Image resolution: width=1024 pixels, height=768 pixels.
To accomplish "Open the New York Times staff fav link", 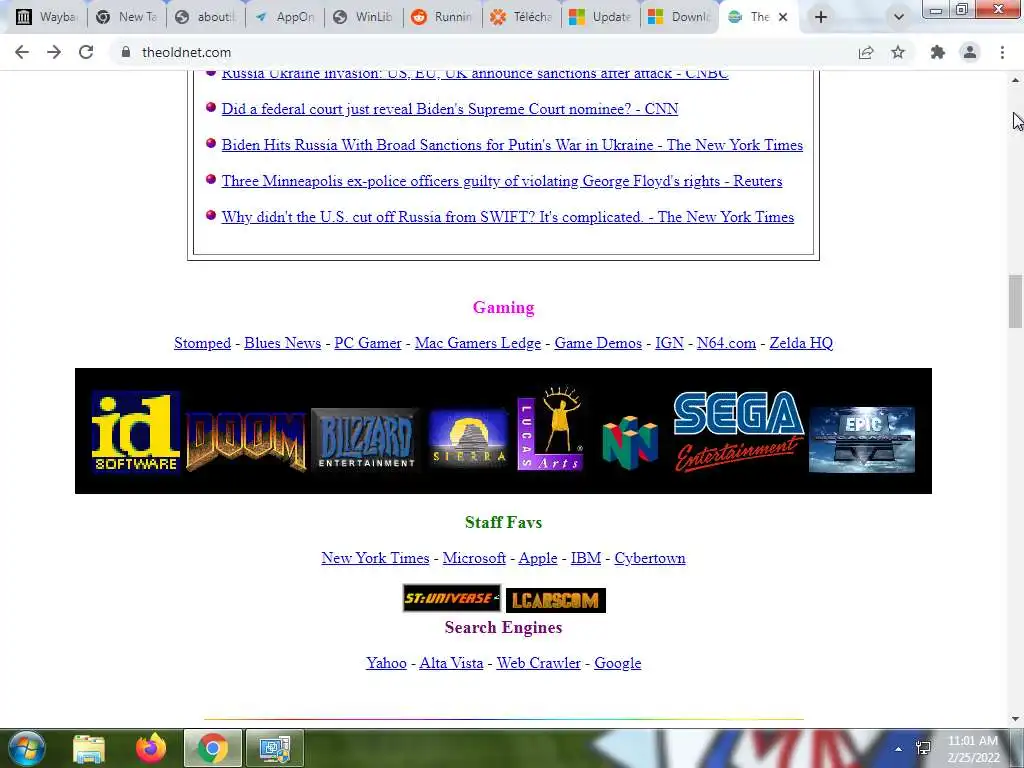I will point(376,558).
